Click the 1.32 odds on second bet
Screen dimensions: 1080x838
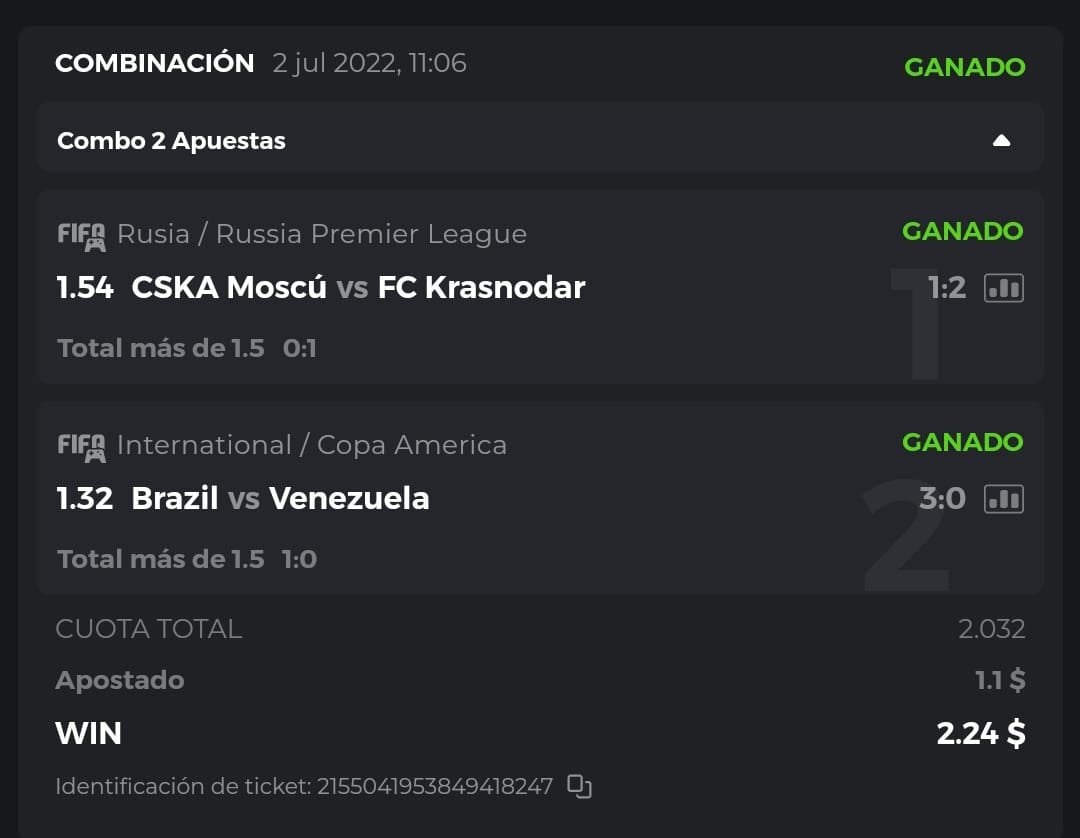[x=85, y=498]
